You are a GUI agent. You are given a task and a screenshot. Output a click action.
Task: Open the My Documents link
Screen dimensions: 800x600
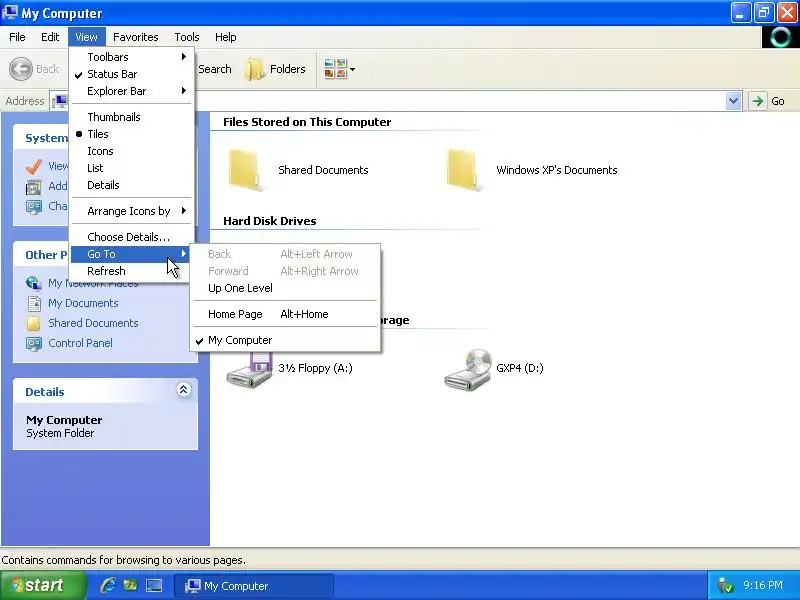point(83,303)
